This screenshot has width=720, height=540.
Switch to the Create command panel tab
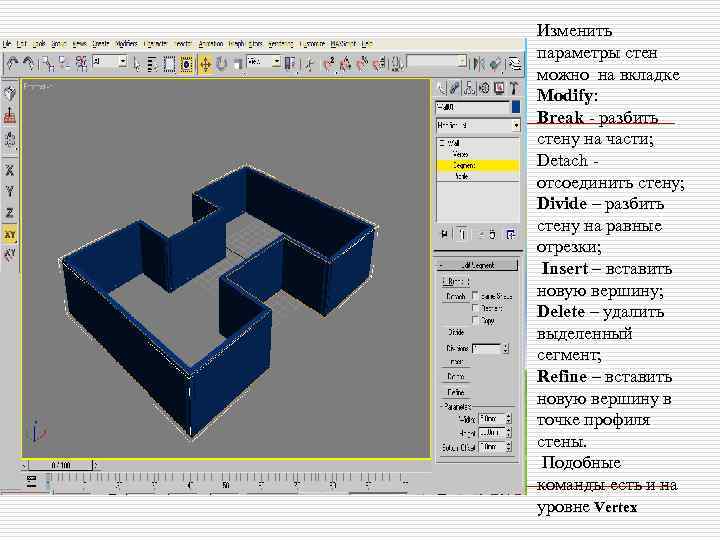coord(441,88)
